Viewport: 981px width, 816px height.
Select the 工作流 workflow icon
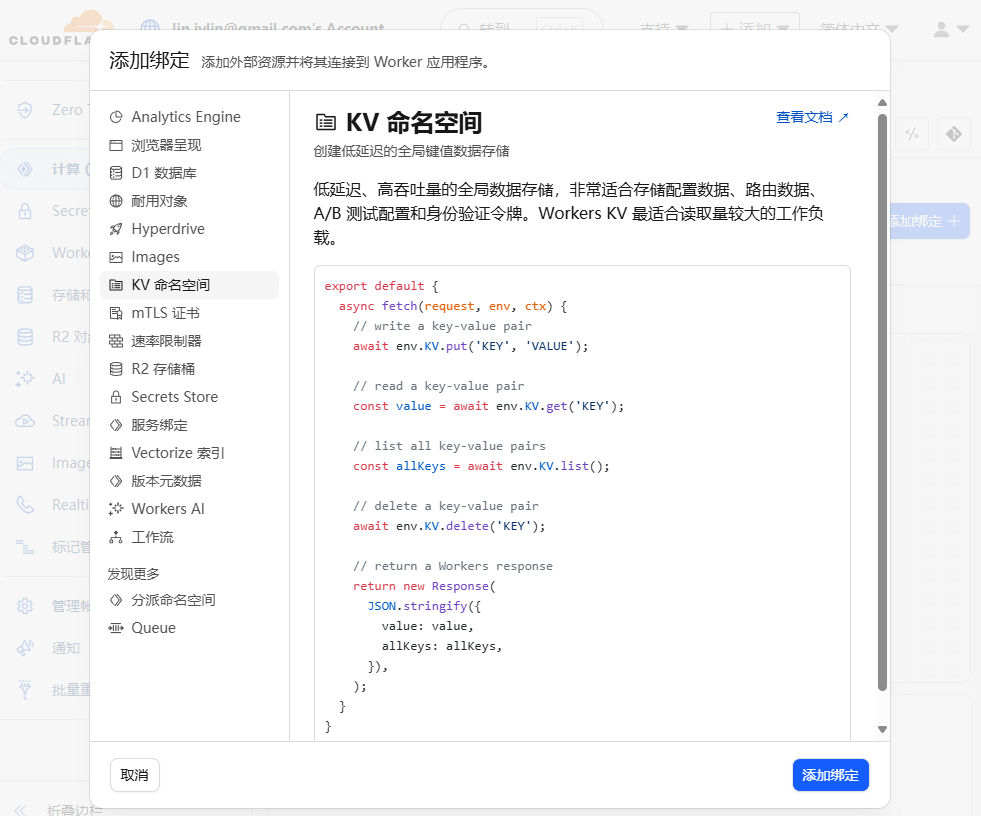pos(116,537)
